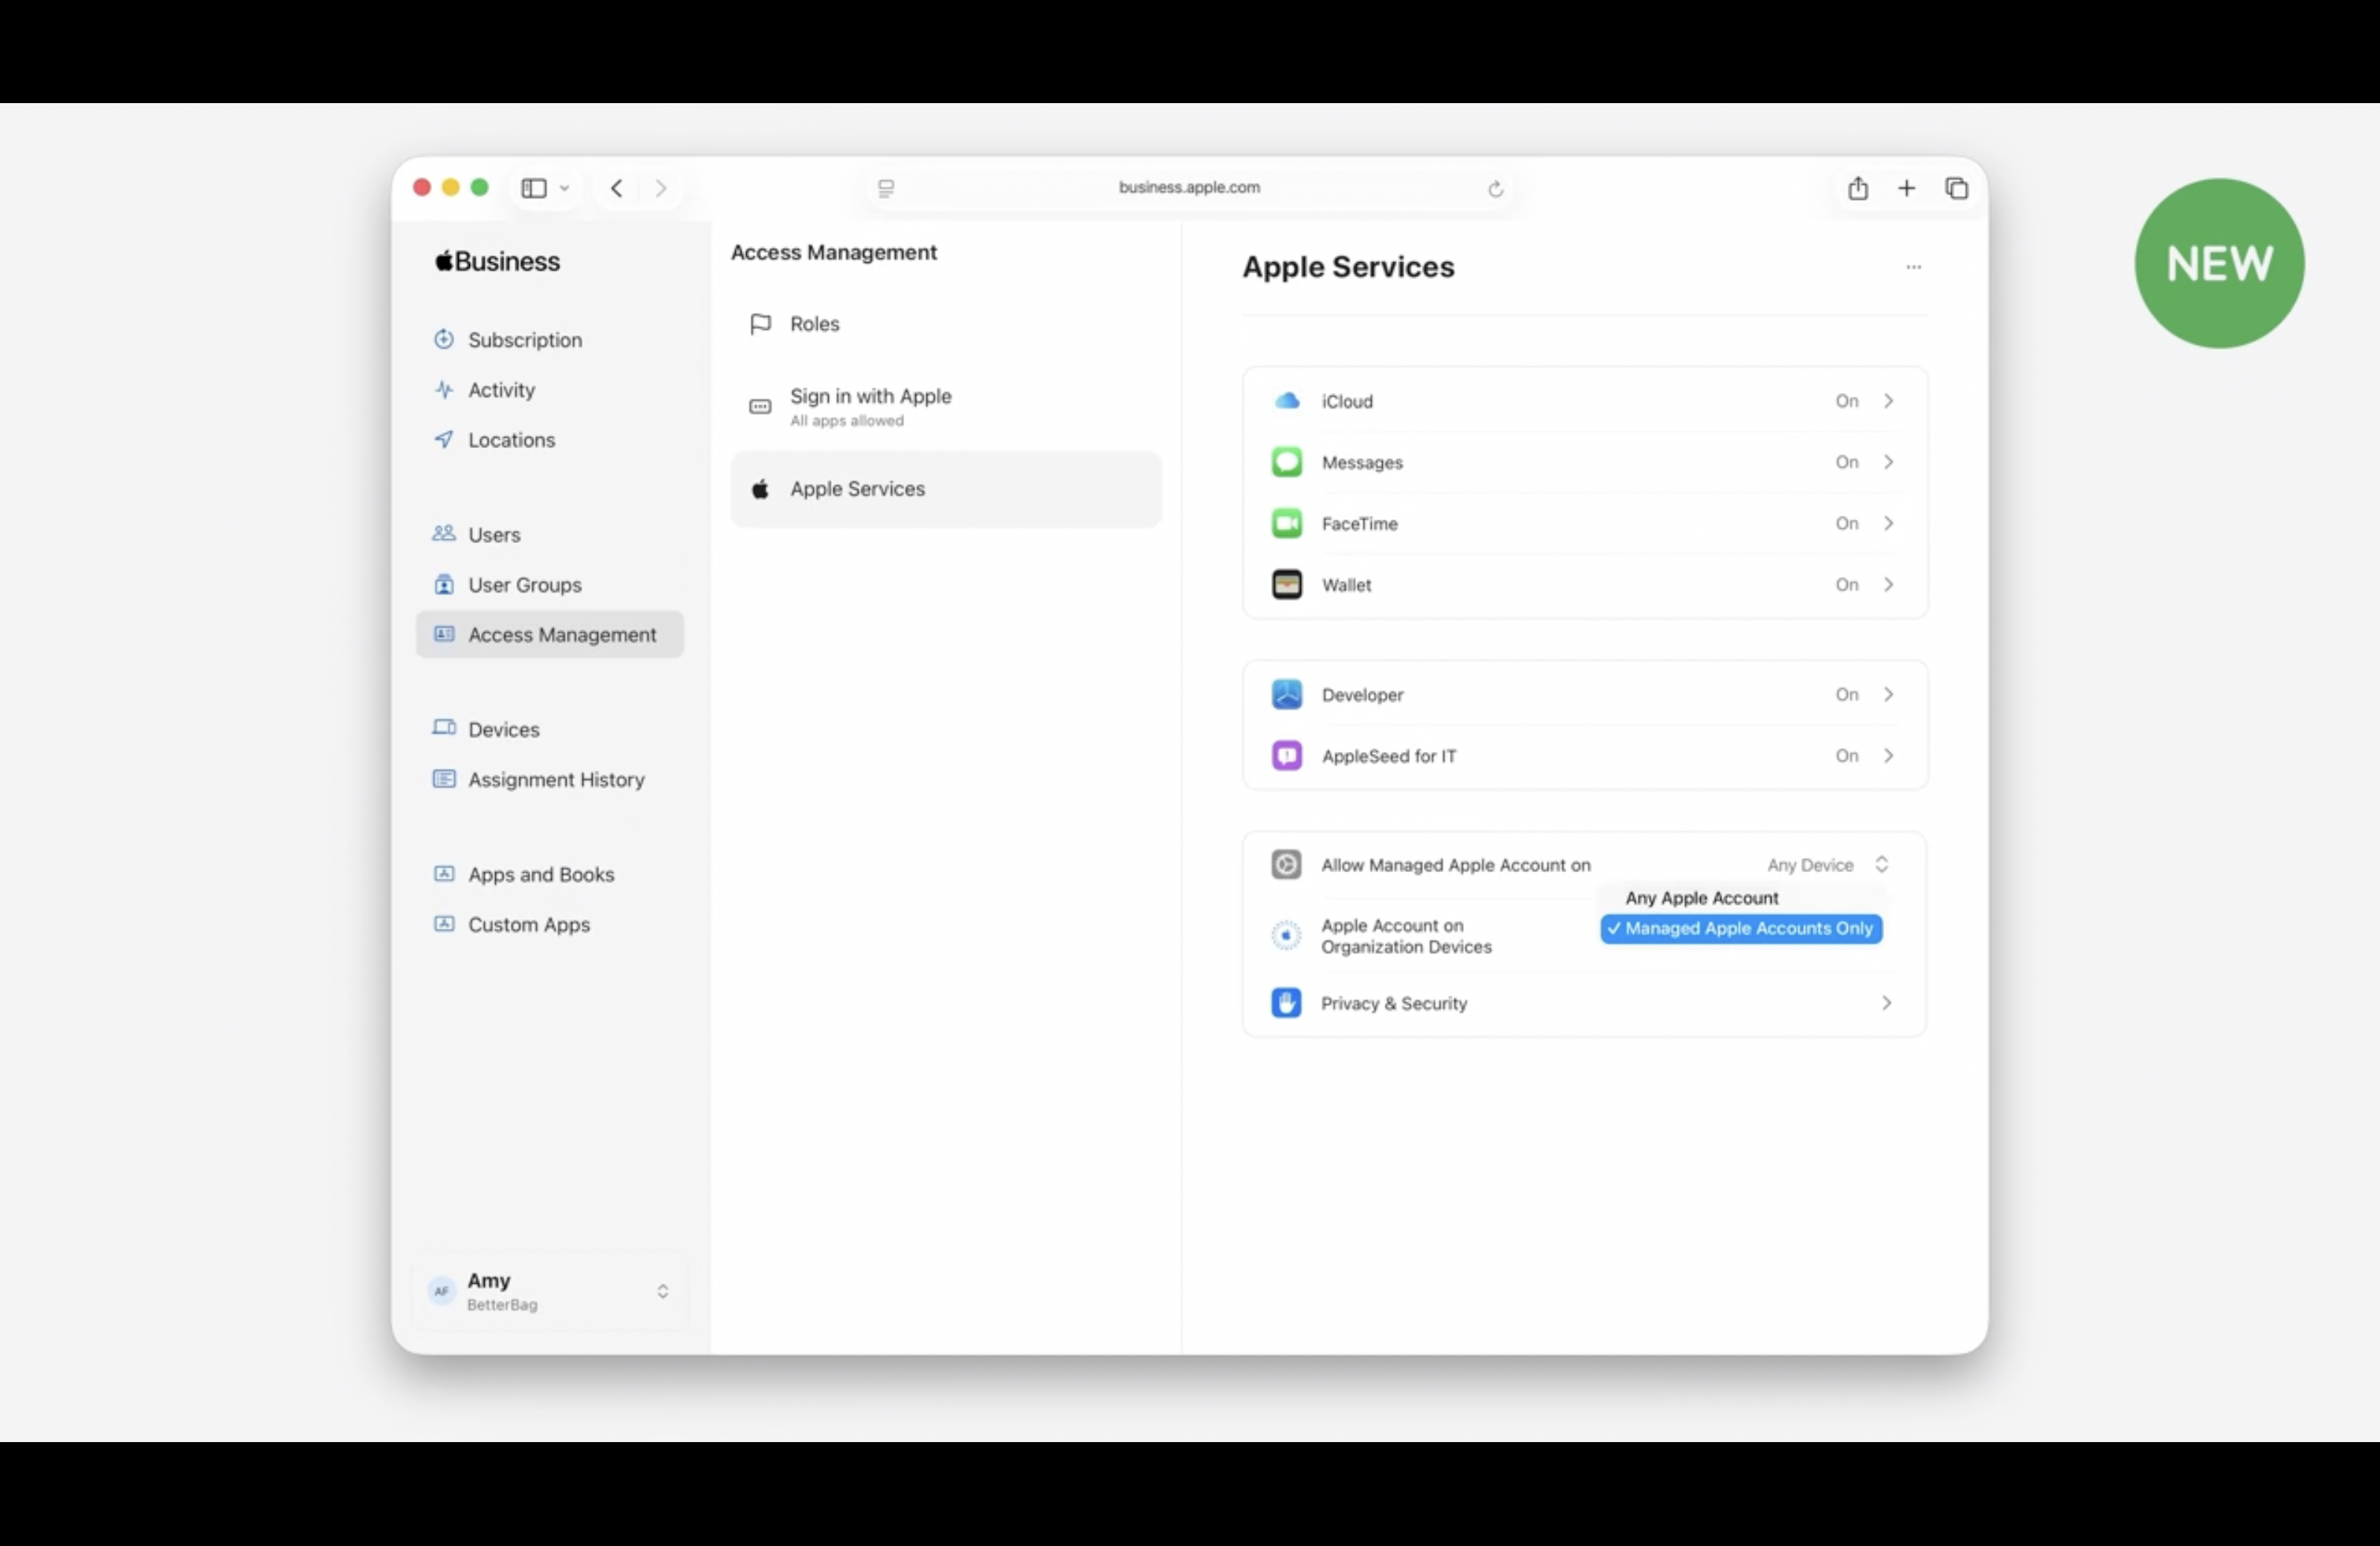2380x1546 pixels.
Task: Click the Wallet On status
Action: tap(1846, 584)
